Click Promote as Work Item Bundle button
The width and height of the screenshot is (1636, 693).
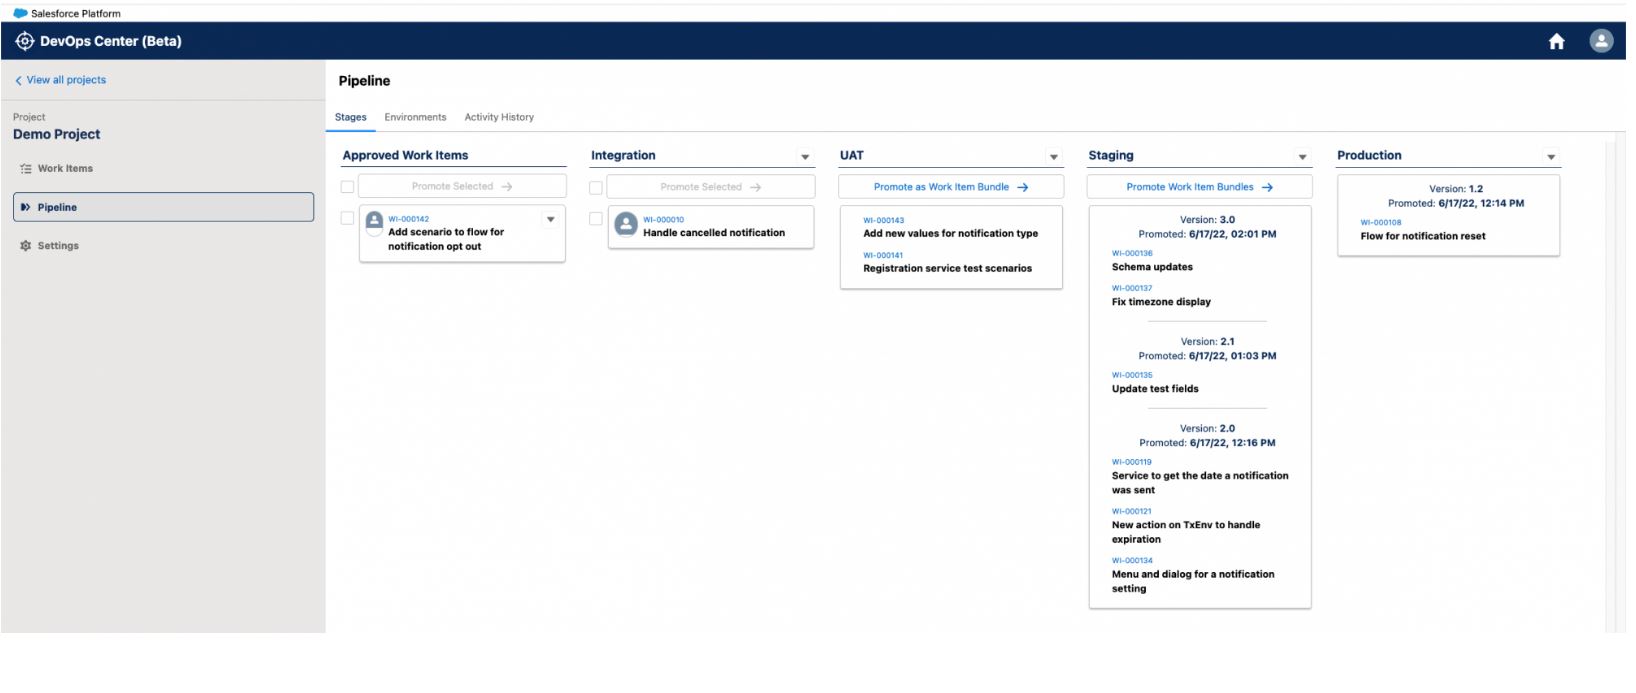tap(951, 187)
